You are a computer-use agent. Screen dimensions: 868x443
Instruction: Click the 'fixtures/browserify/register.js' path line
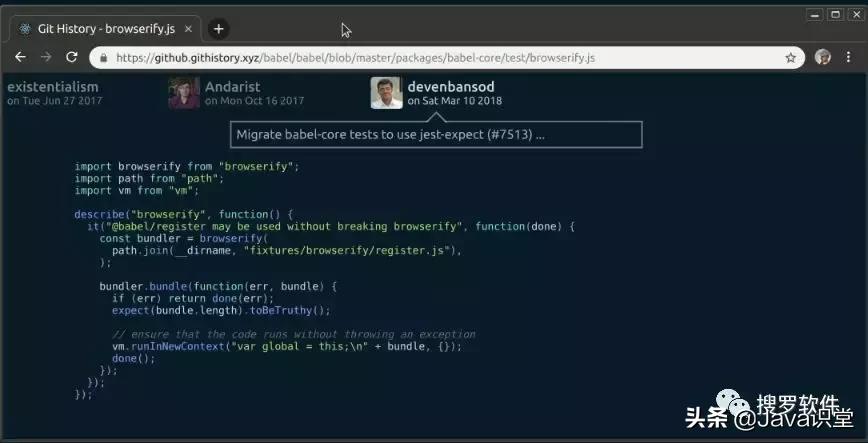[287, 251]
